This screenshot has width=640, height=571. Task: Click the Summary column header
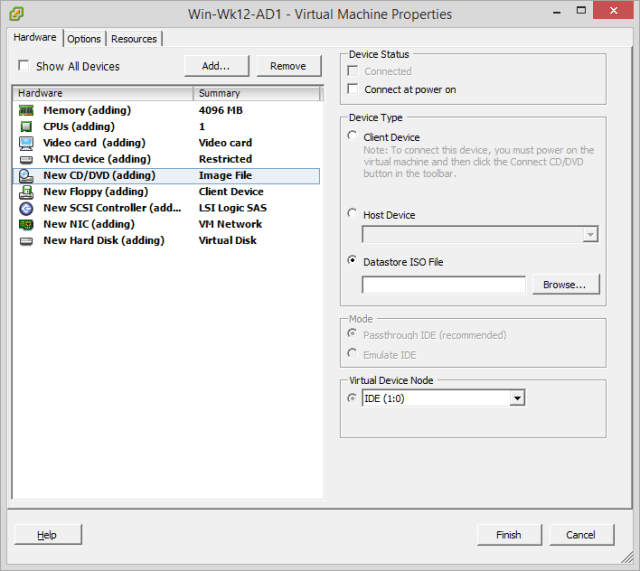coord(257,93)
